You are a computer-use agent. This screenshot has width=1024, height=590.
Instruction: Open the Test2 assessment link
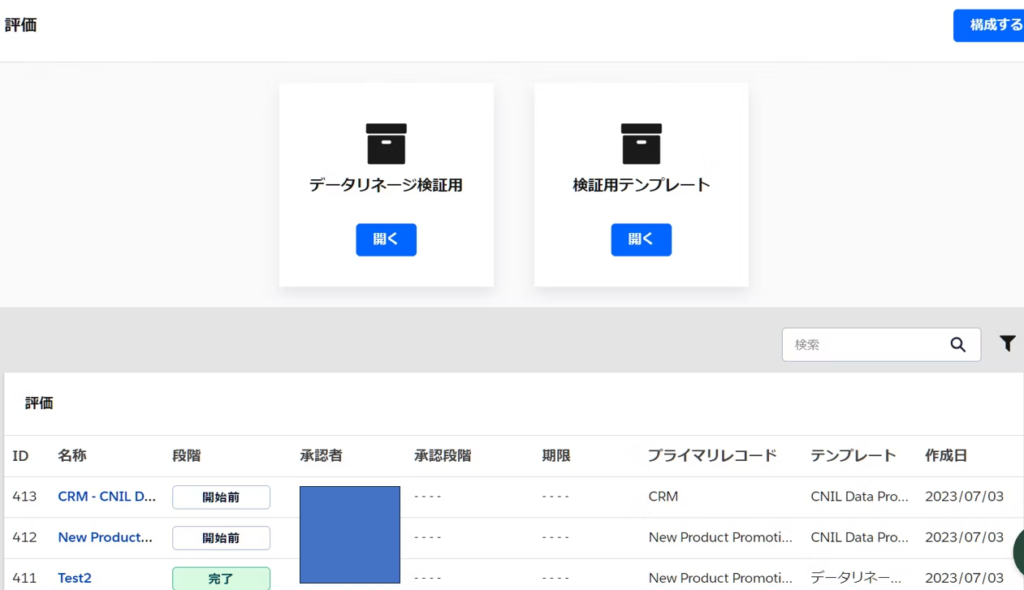coord(75,578)
